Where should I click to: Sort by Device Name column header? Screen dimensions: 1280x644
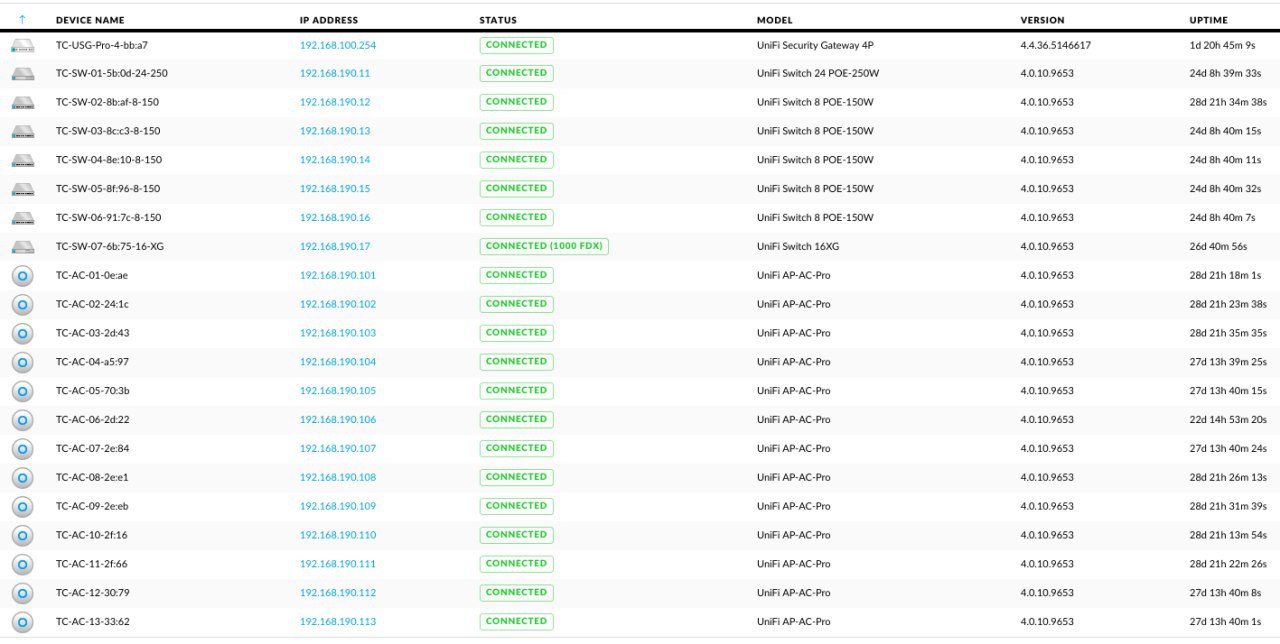[x=90, y=20]
